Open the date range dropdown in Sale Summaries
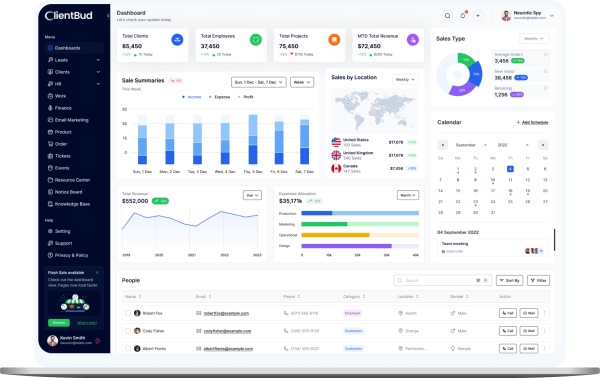The height and width of the screenshot is (378, 600). 259,82
